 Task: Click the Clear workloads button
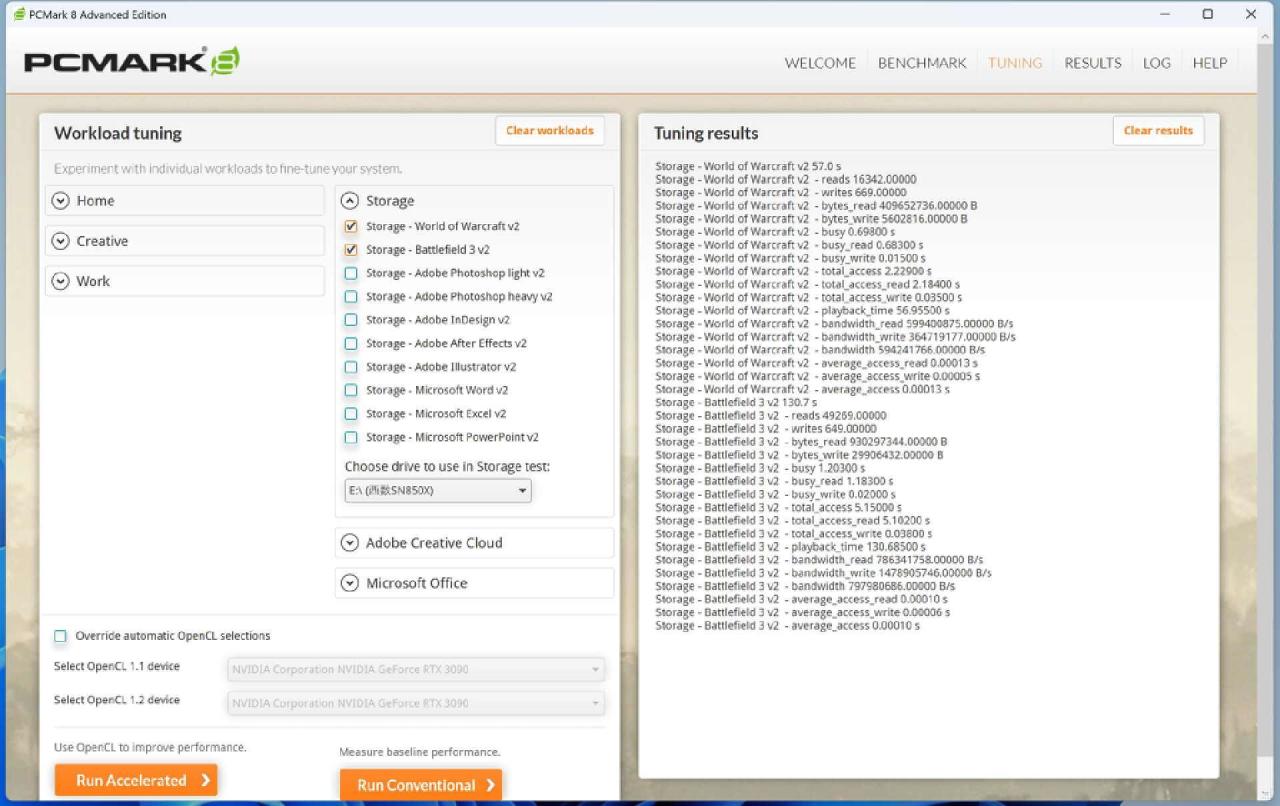coord(550,131)
